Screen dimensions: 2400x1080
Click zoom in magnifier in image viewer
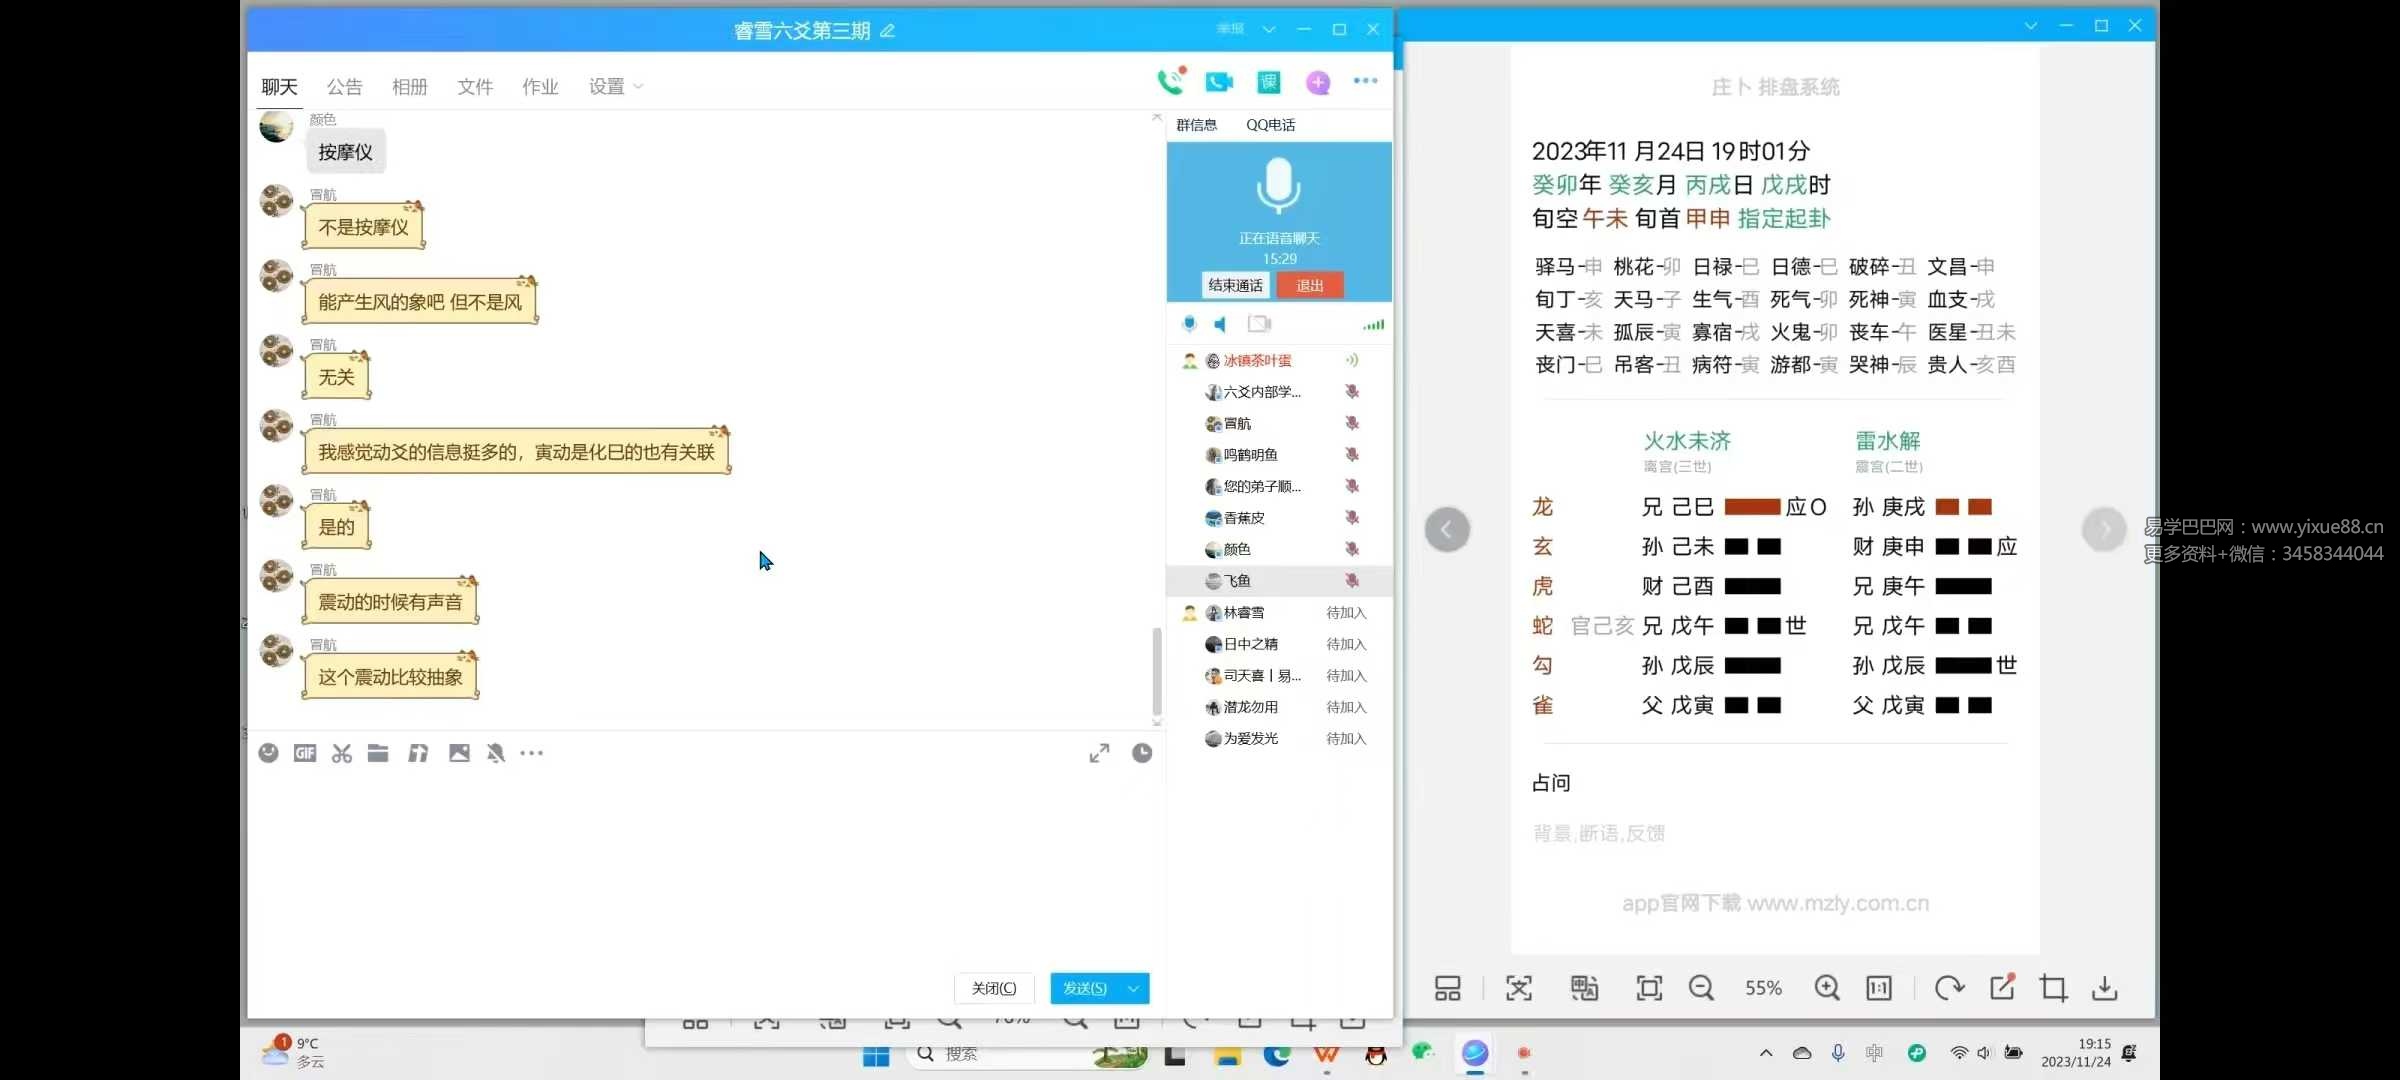(1827, 988)
